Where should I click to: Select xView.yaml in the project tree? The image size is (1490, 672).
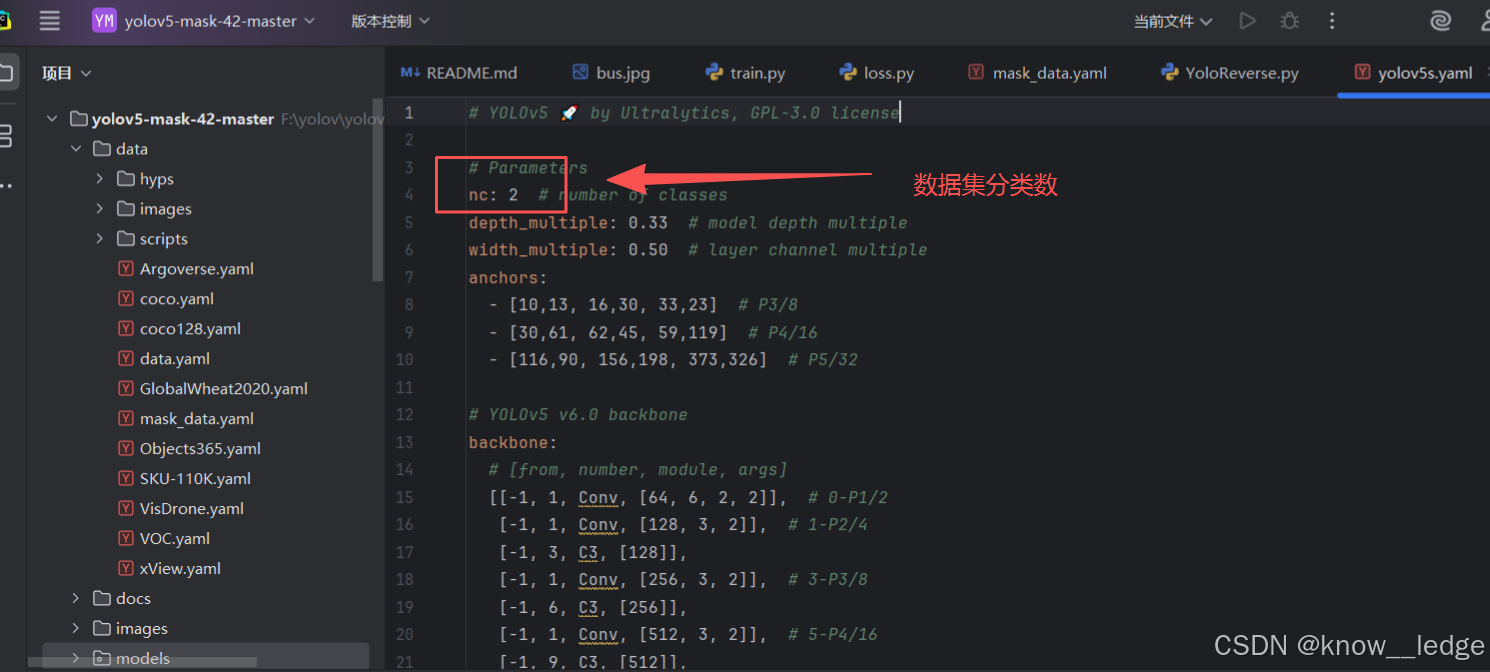[x=180, y=569]
